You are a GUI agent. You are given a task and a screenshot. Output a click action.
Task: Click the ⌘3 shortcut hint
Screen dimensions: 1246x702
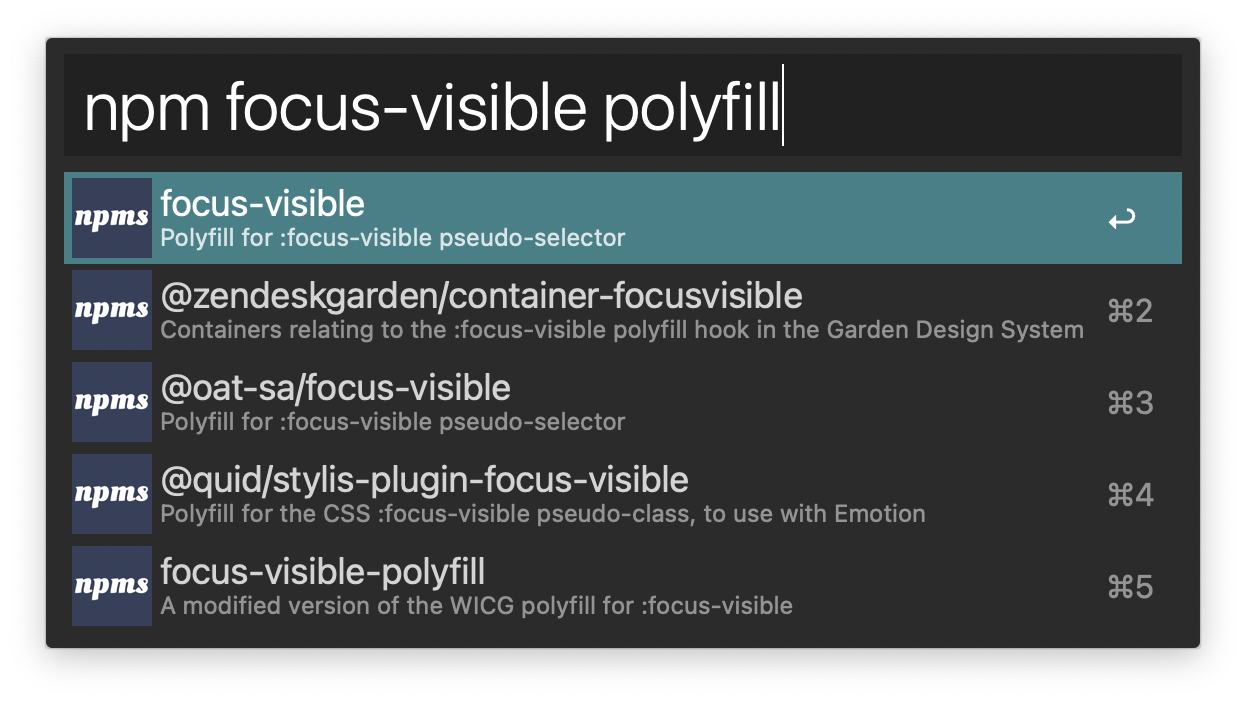(1130, 403)
